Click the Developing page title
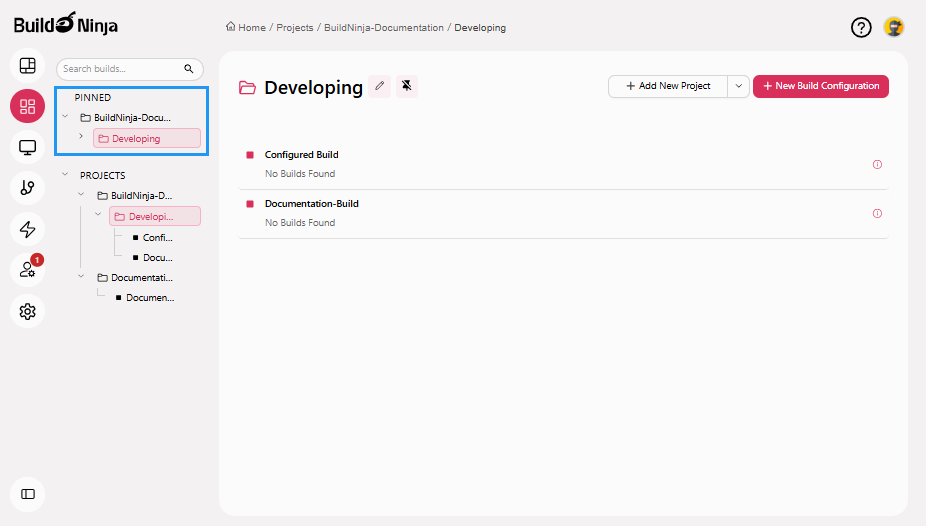 [x=314, y=87]
